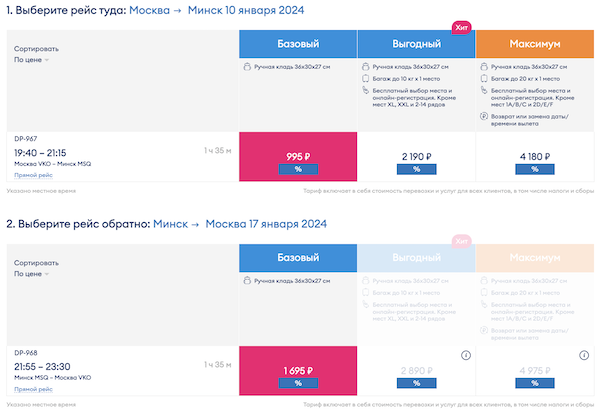Select the outbound Выгодный fare header

[x=416, y=44]
